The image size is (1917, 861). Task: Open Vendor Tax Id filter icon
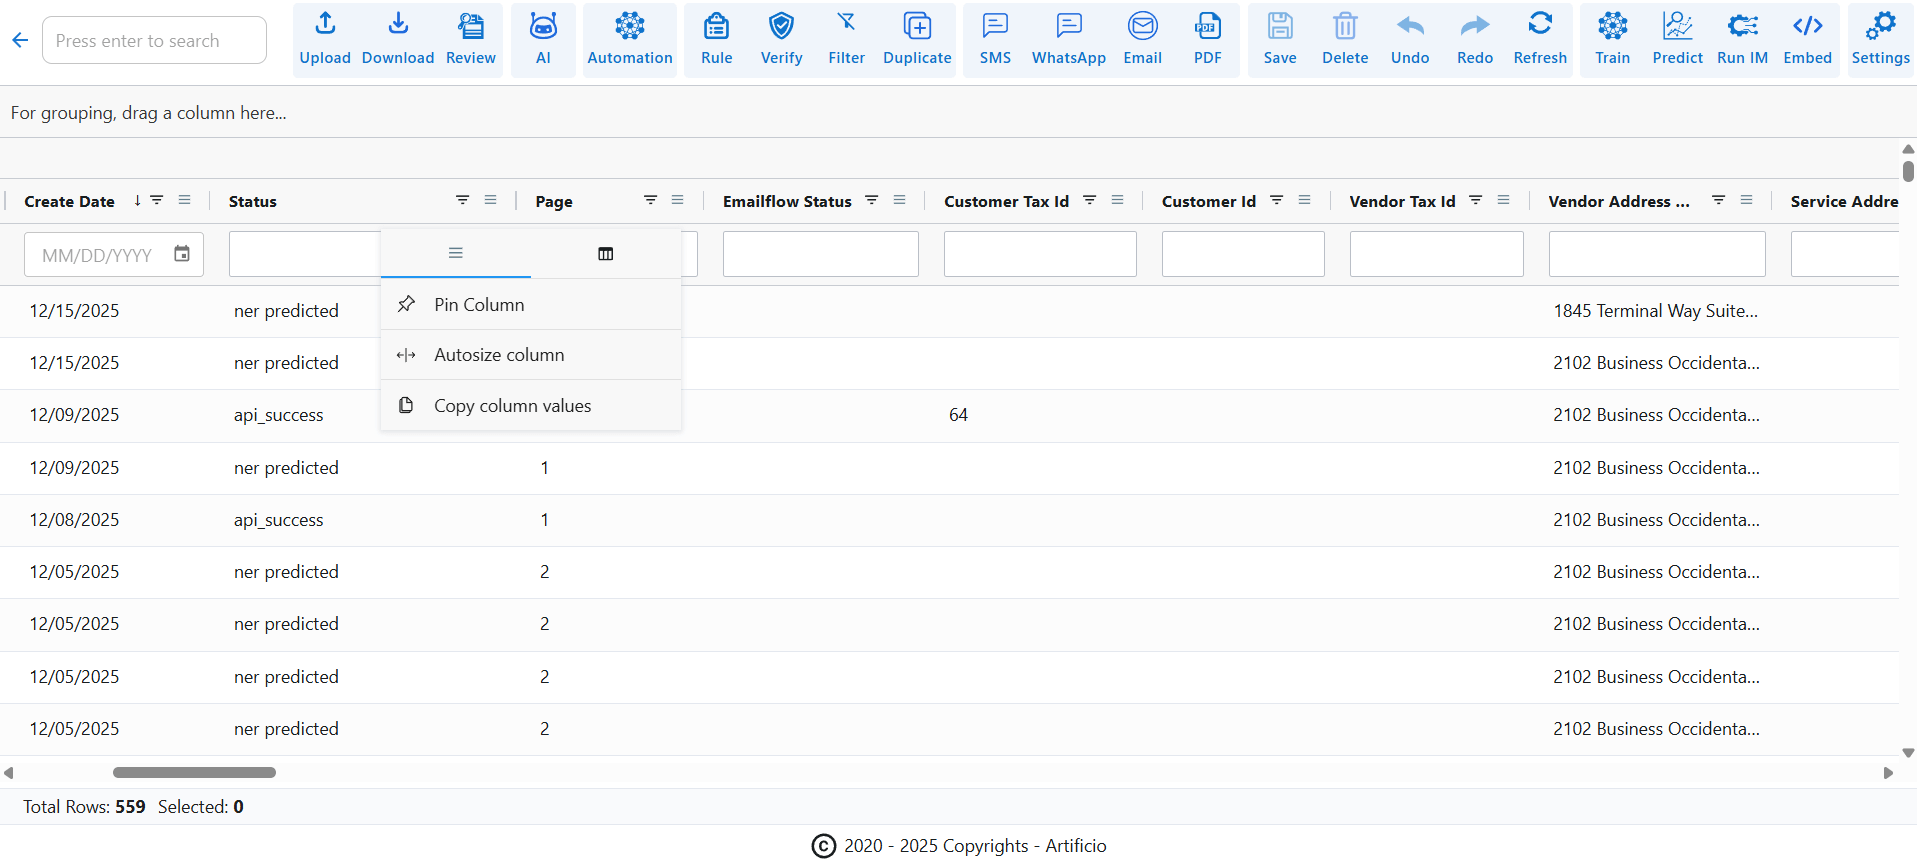point(1476,200)
